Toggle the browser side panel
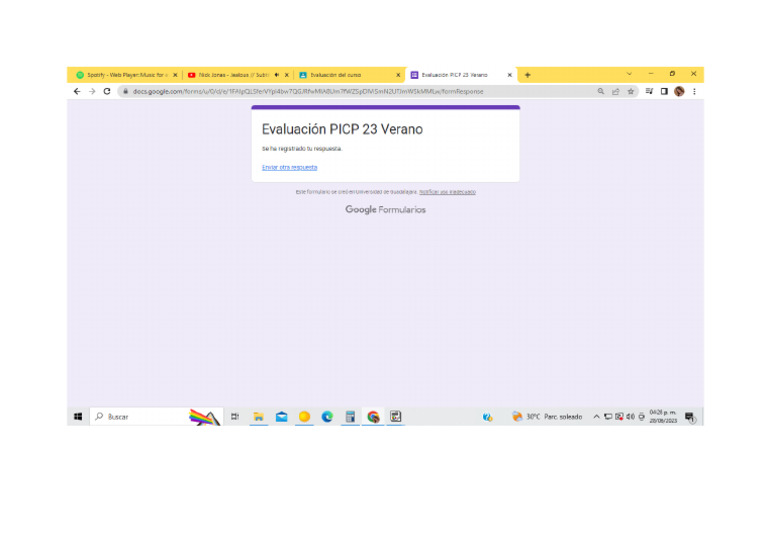 664,92
